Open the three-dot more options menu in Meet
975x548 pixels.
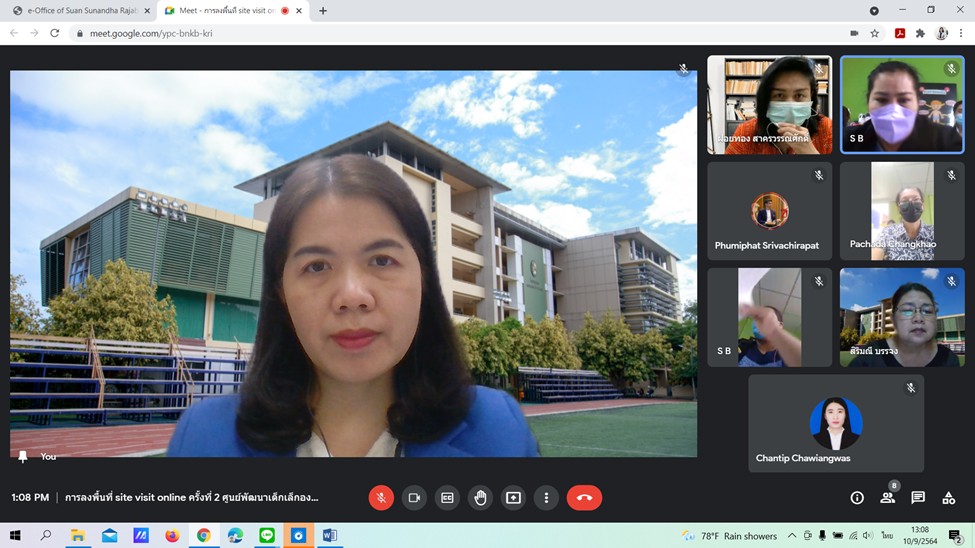(546, 497)
